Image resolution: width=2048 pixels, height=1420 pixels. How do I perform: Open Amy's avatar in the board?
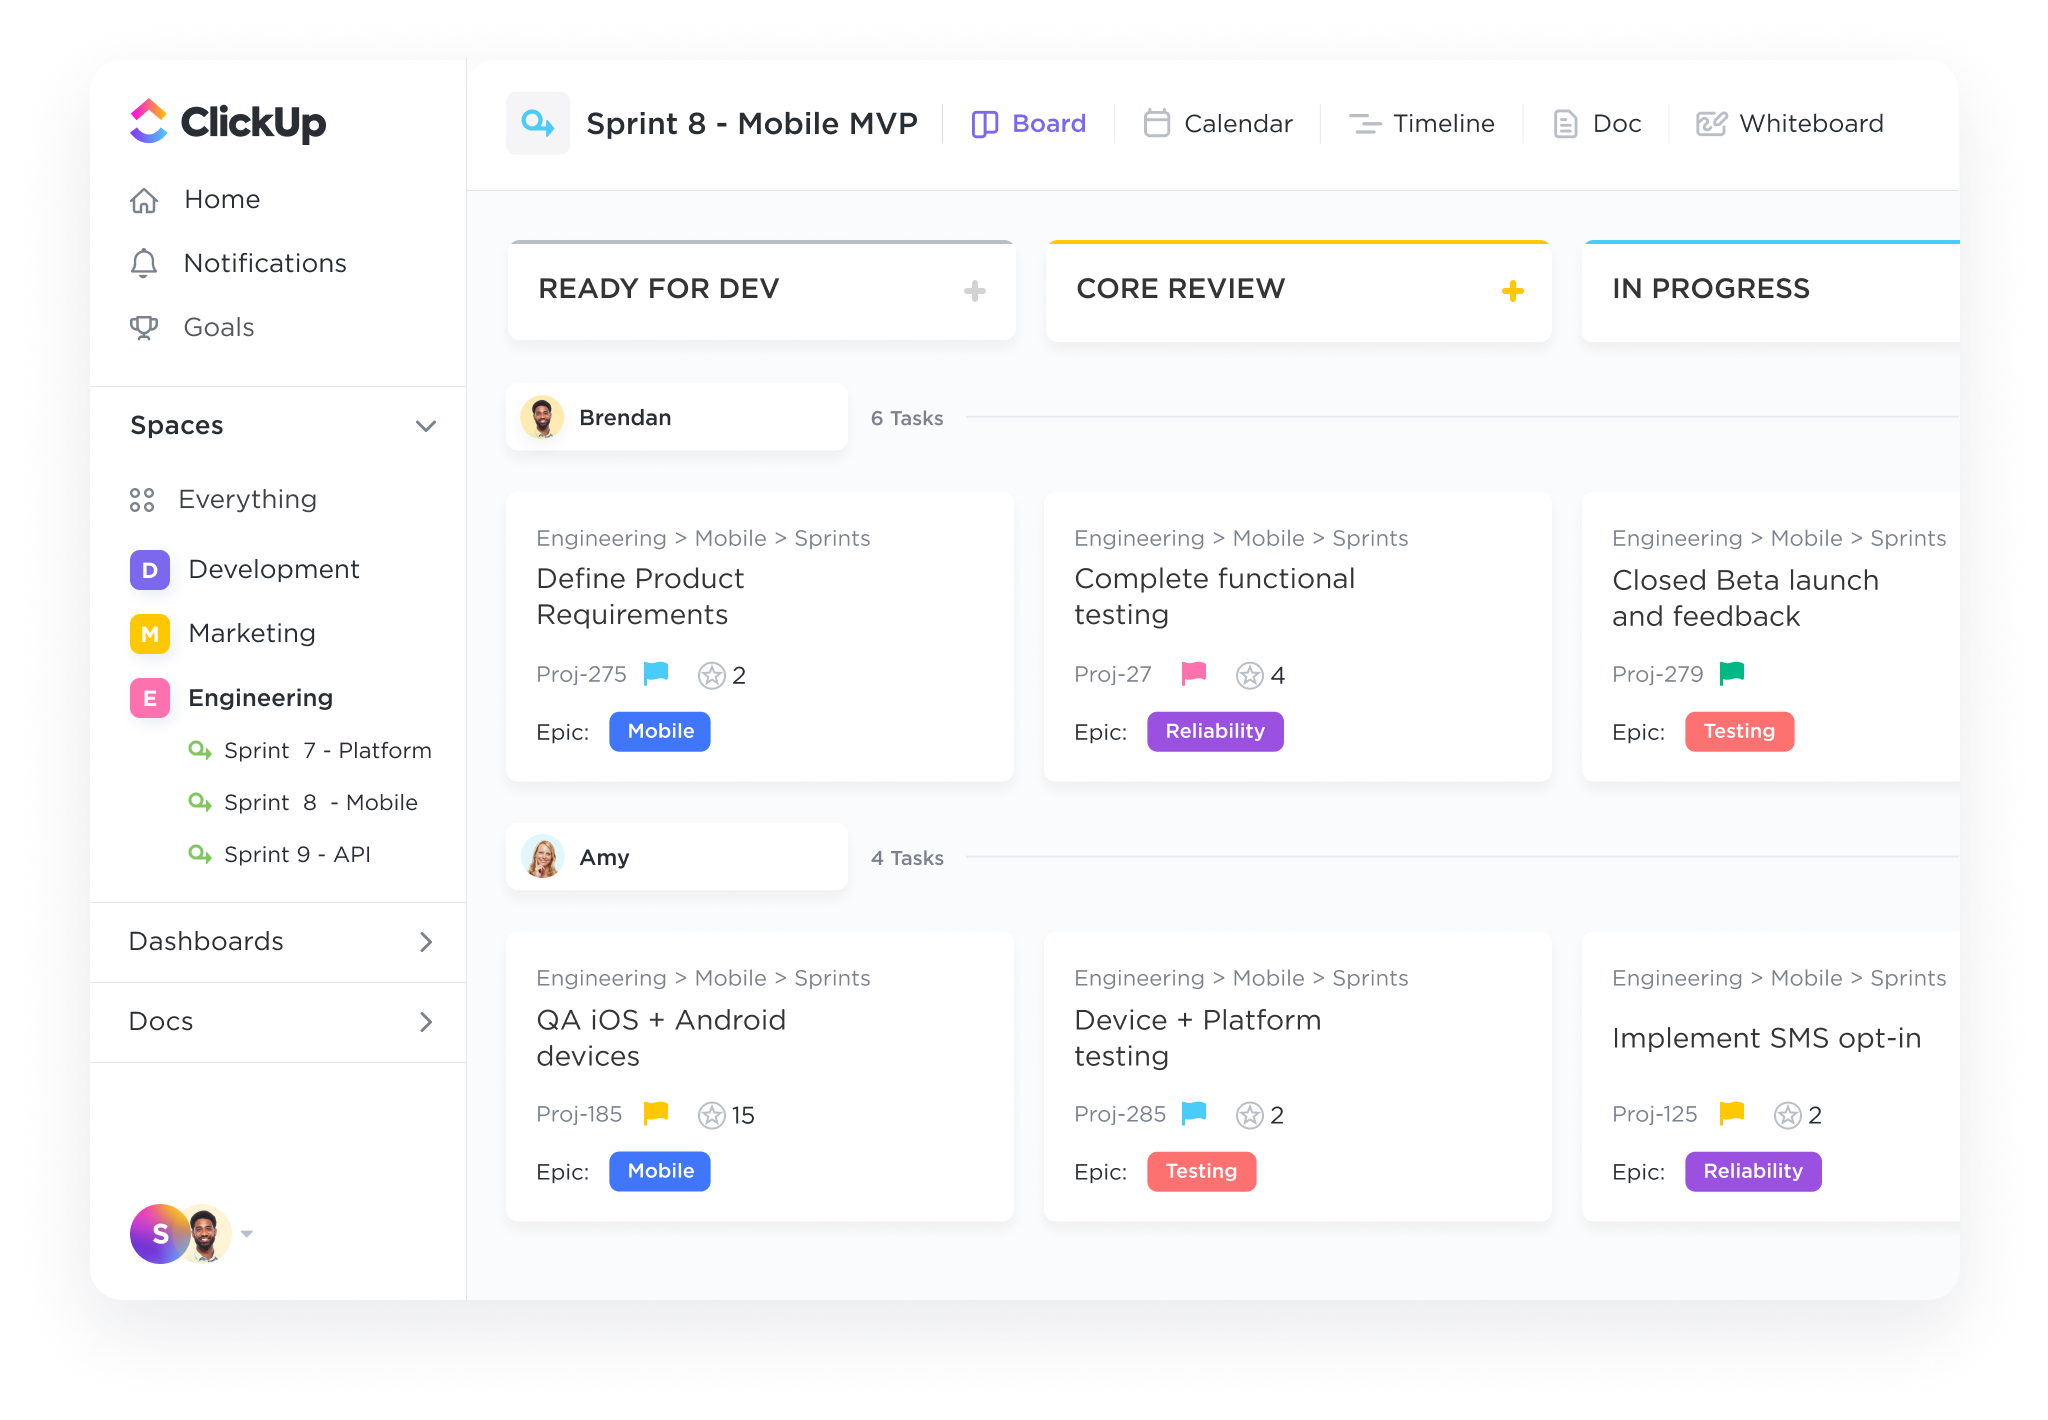click(543, 856)
